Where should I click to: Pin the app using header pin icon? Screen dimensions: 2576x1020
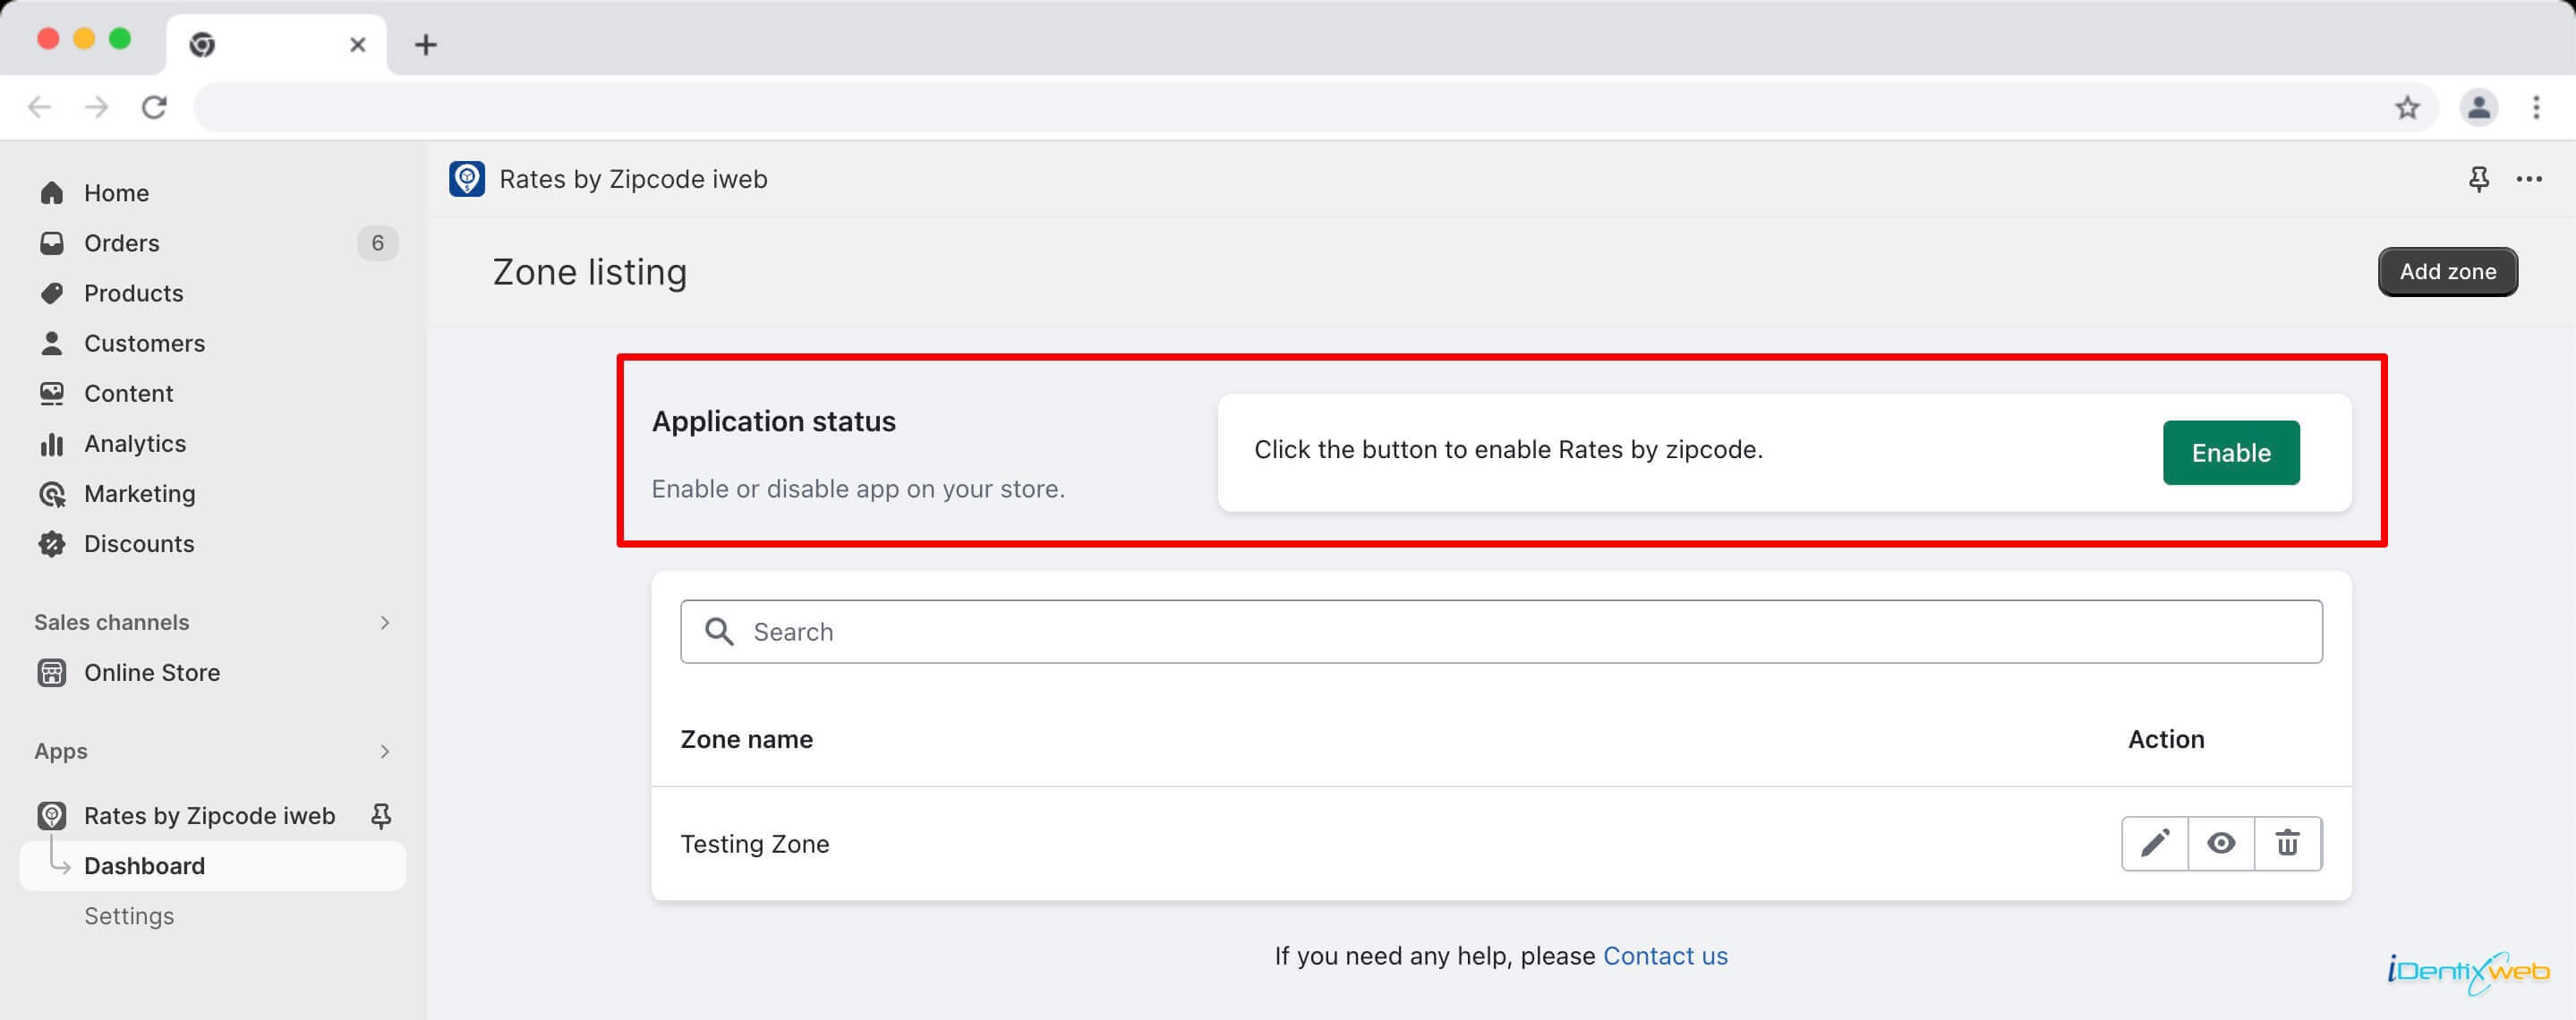2479,179
